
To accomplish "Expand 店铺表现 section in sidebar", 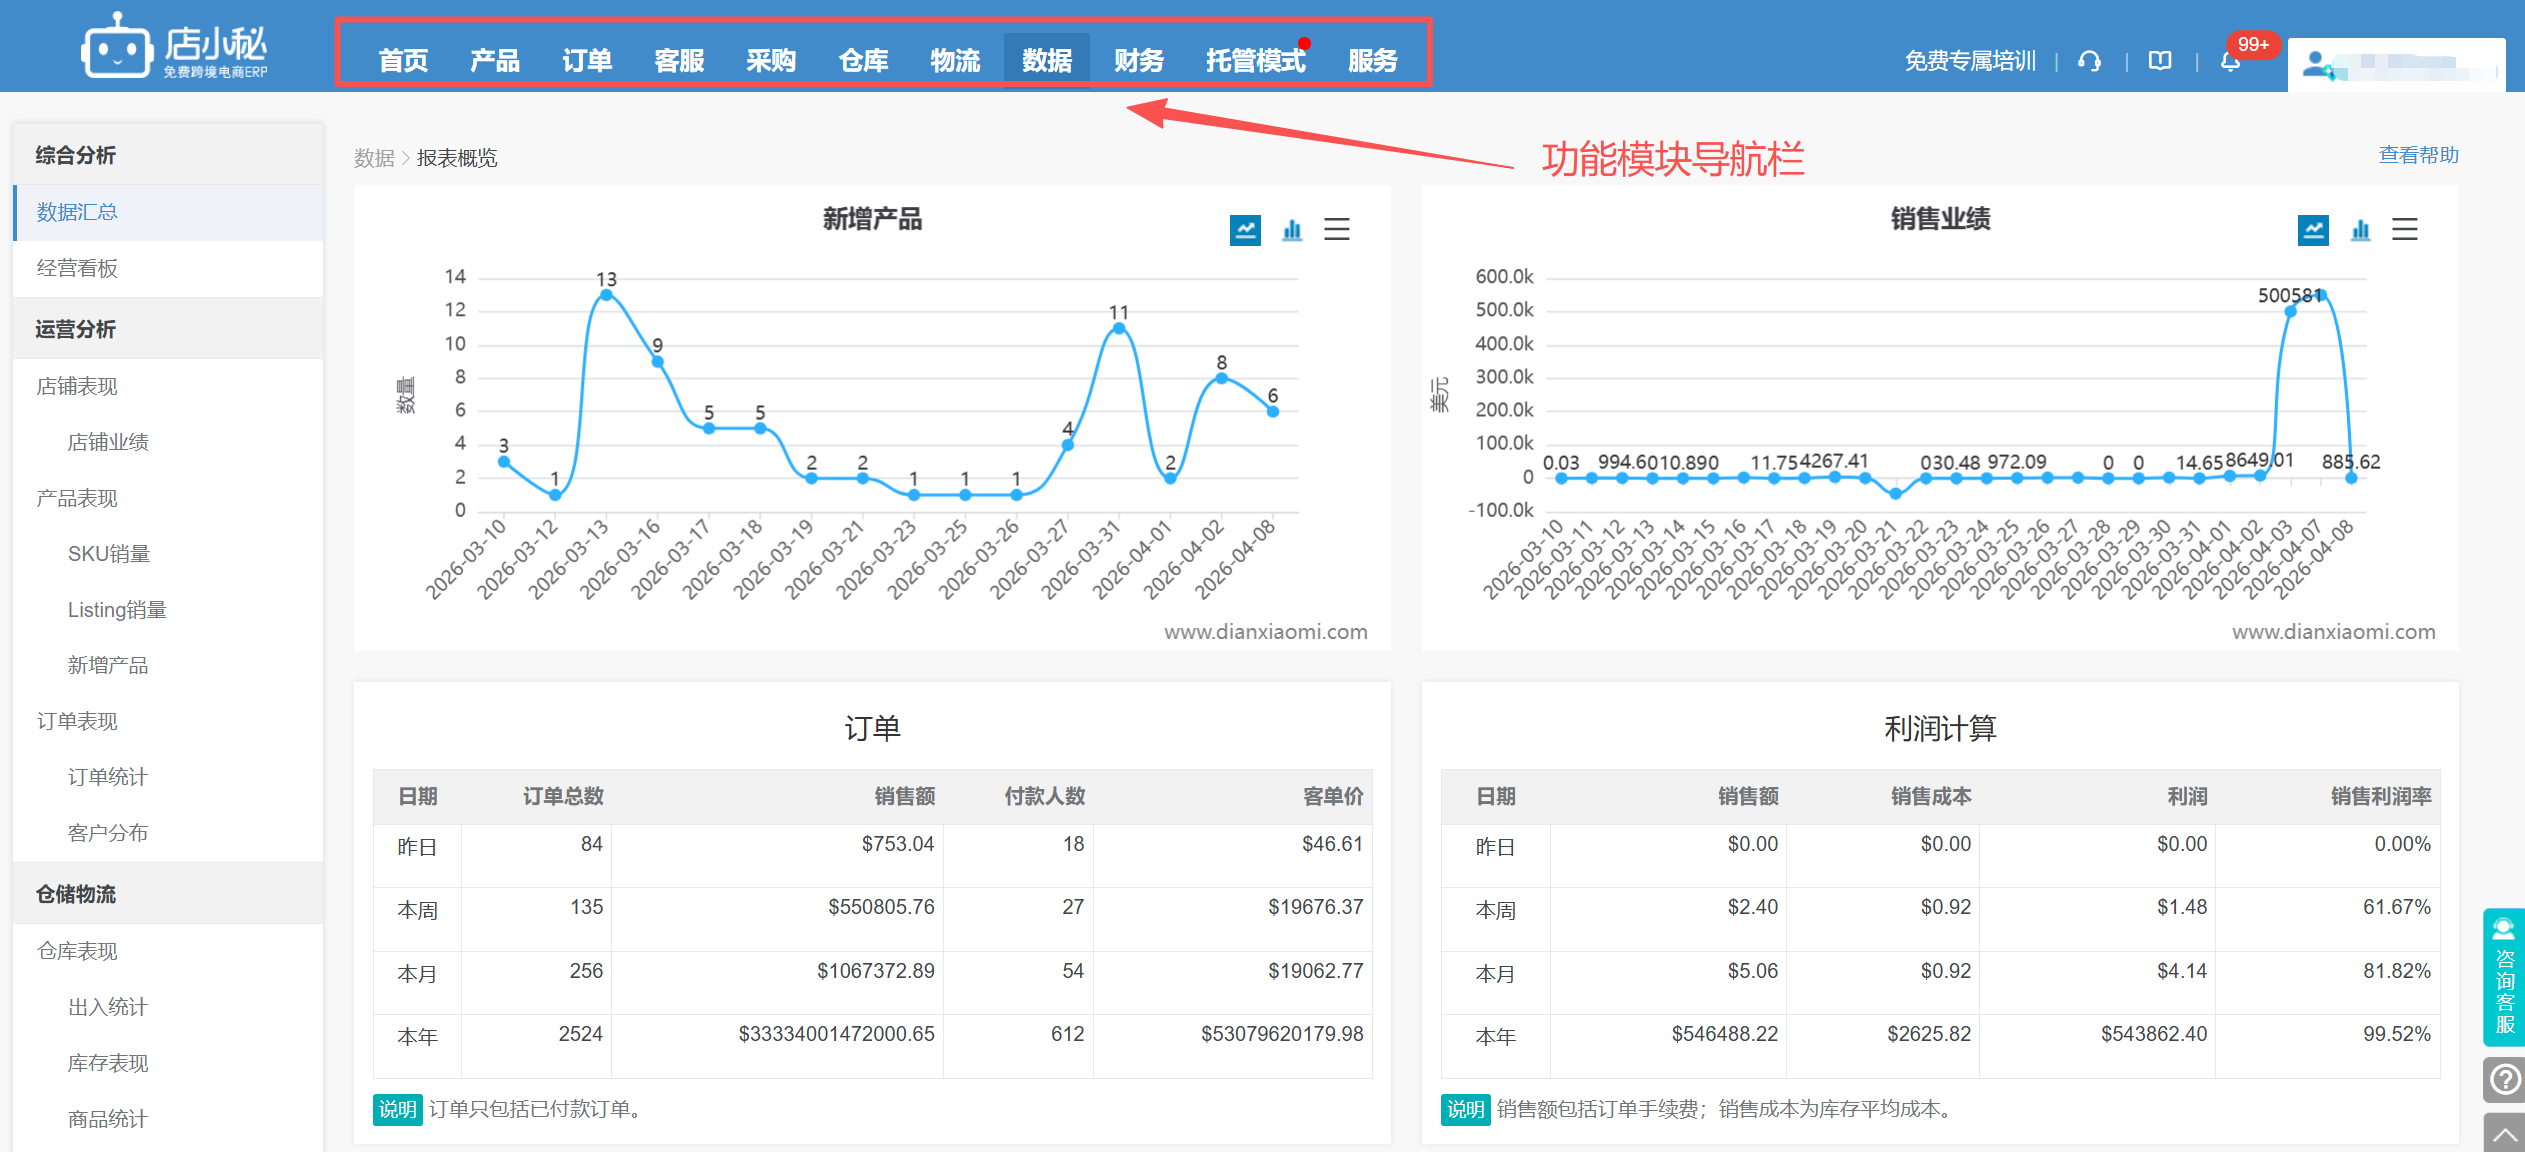I will [77, 386].
